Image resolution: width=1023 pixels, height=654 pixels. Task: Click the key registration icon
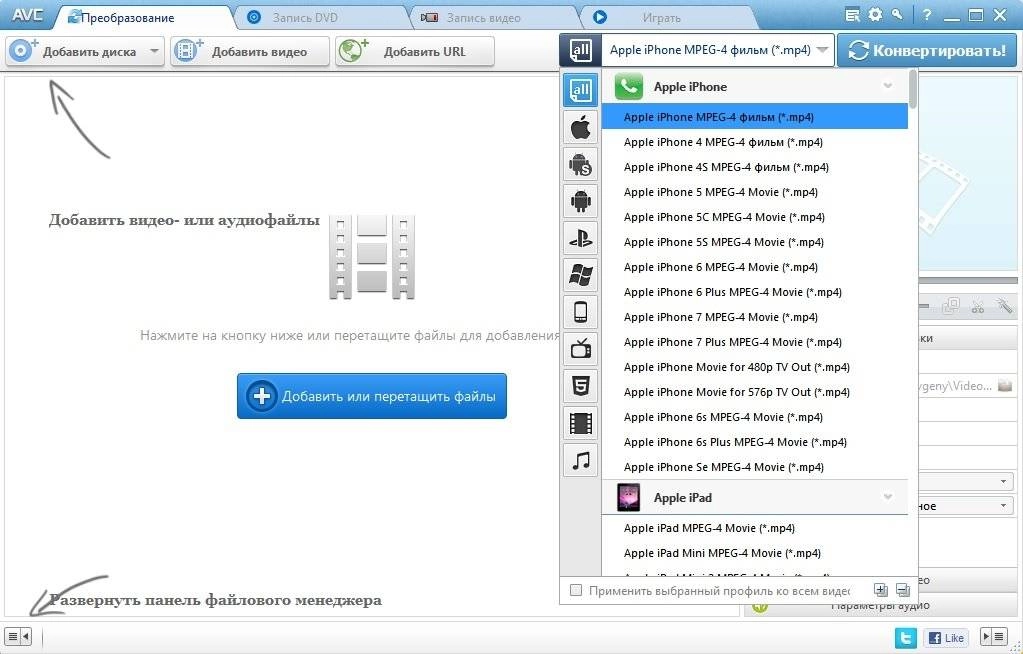898,14
